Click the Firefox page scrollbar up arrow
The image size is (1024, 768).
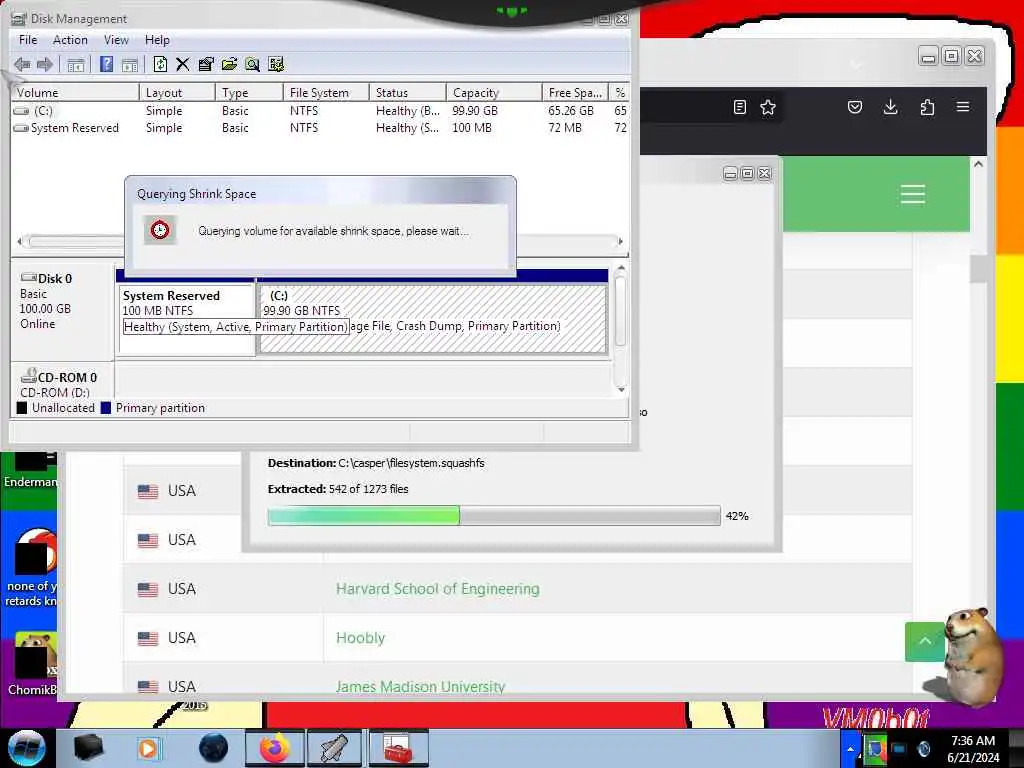click(978, 165)
